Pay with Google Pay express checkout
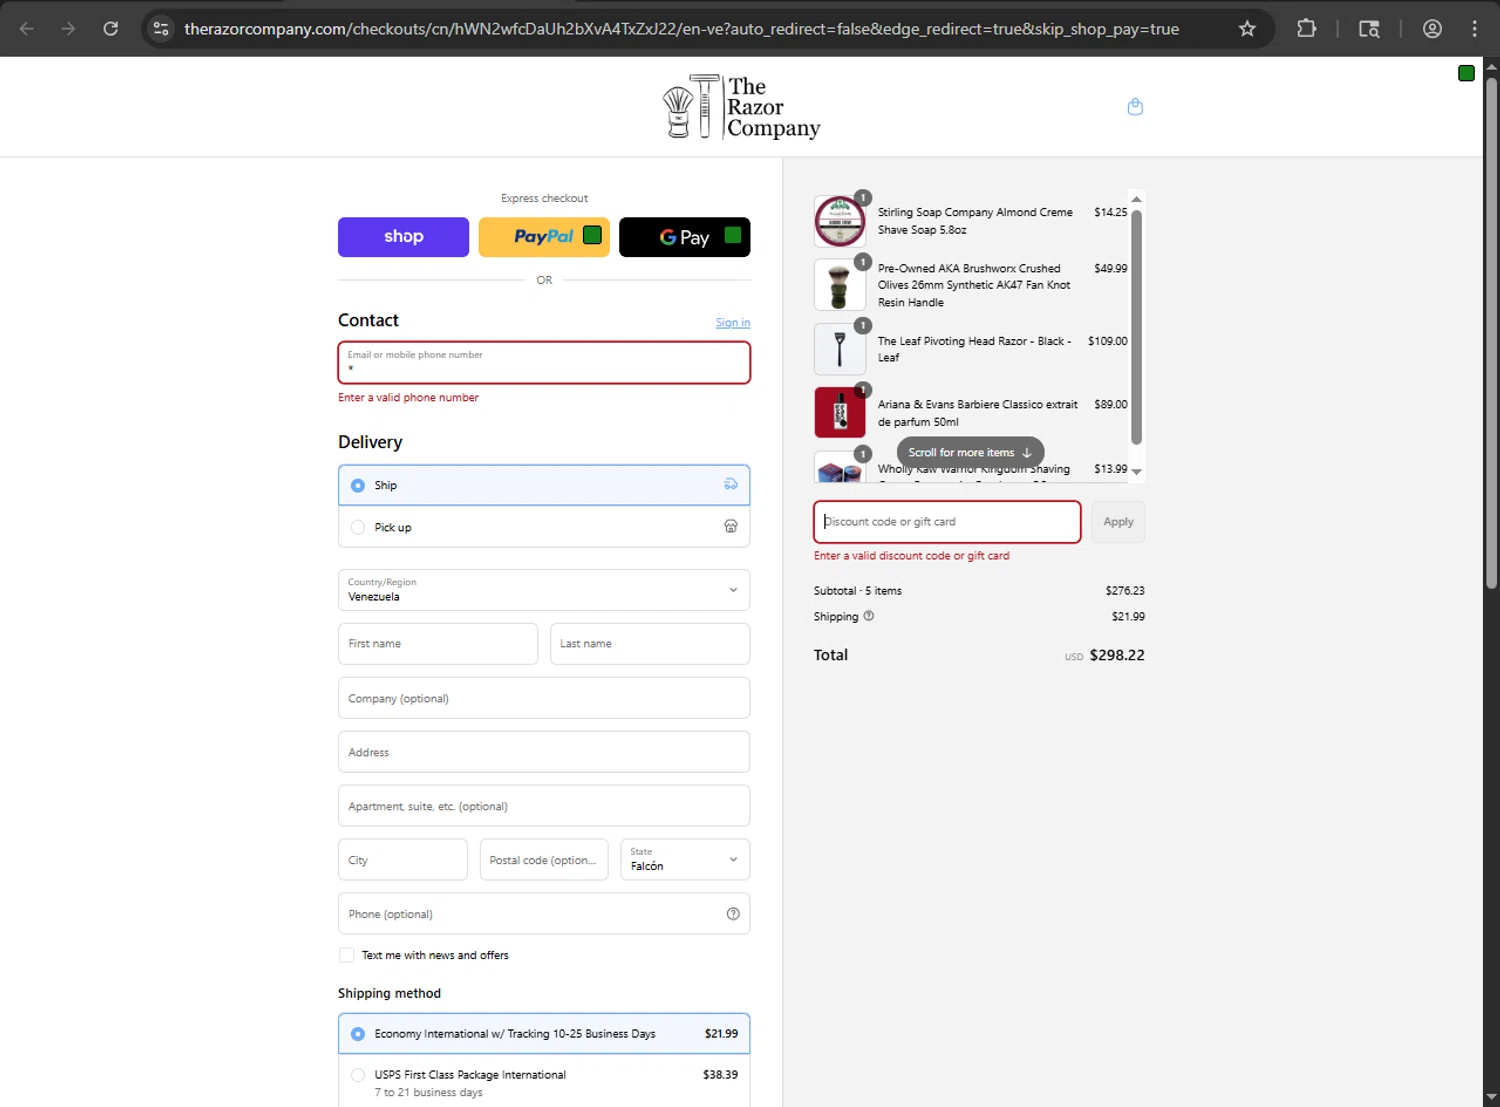 click(x=685, y=237)
